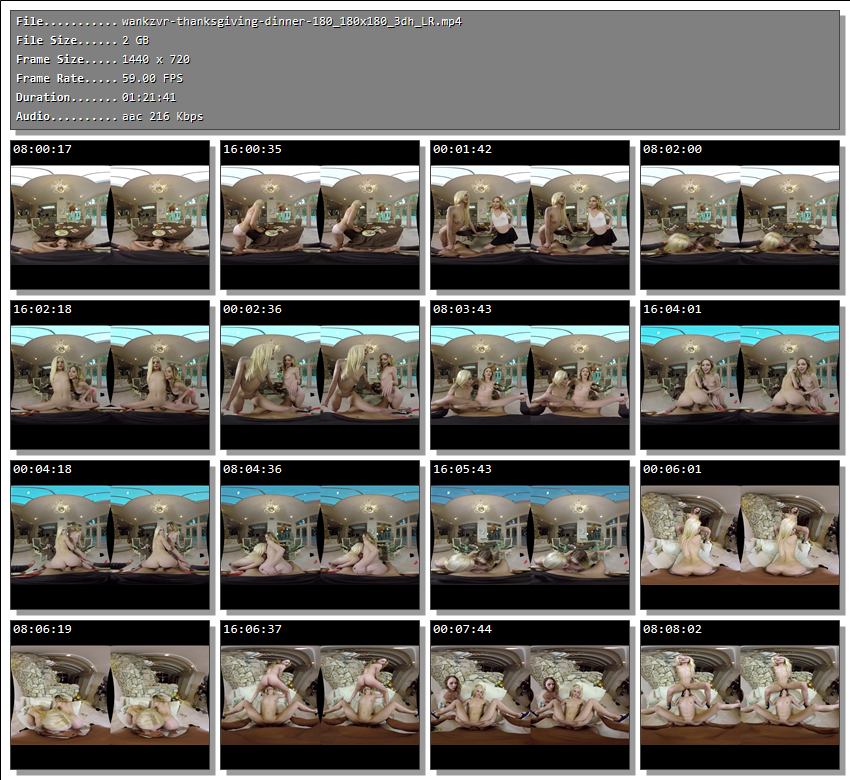
Task: Pick the frame labeled 08:02:00
Action: pyautogui.click(x=740, y=215)
